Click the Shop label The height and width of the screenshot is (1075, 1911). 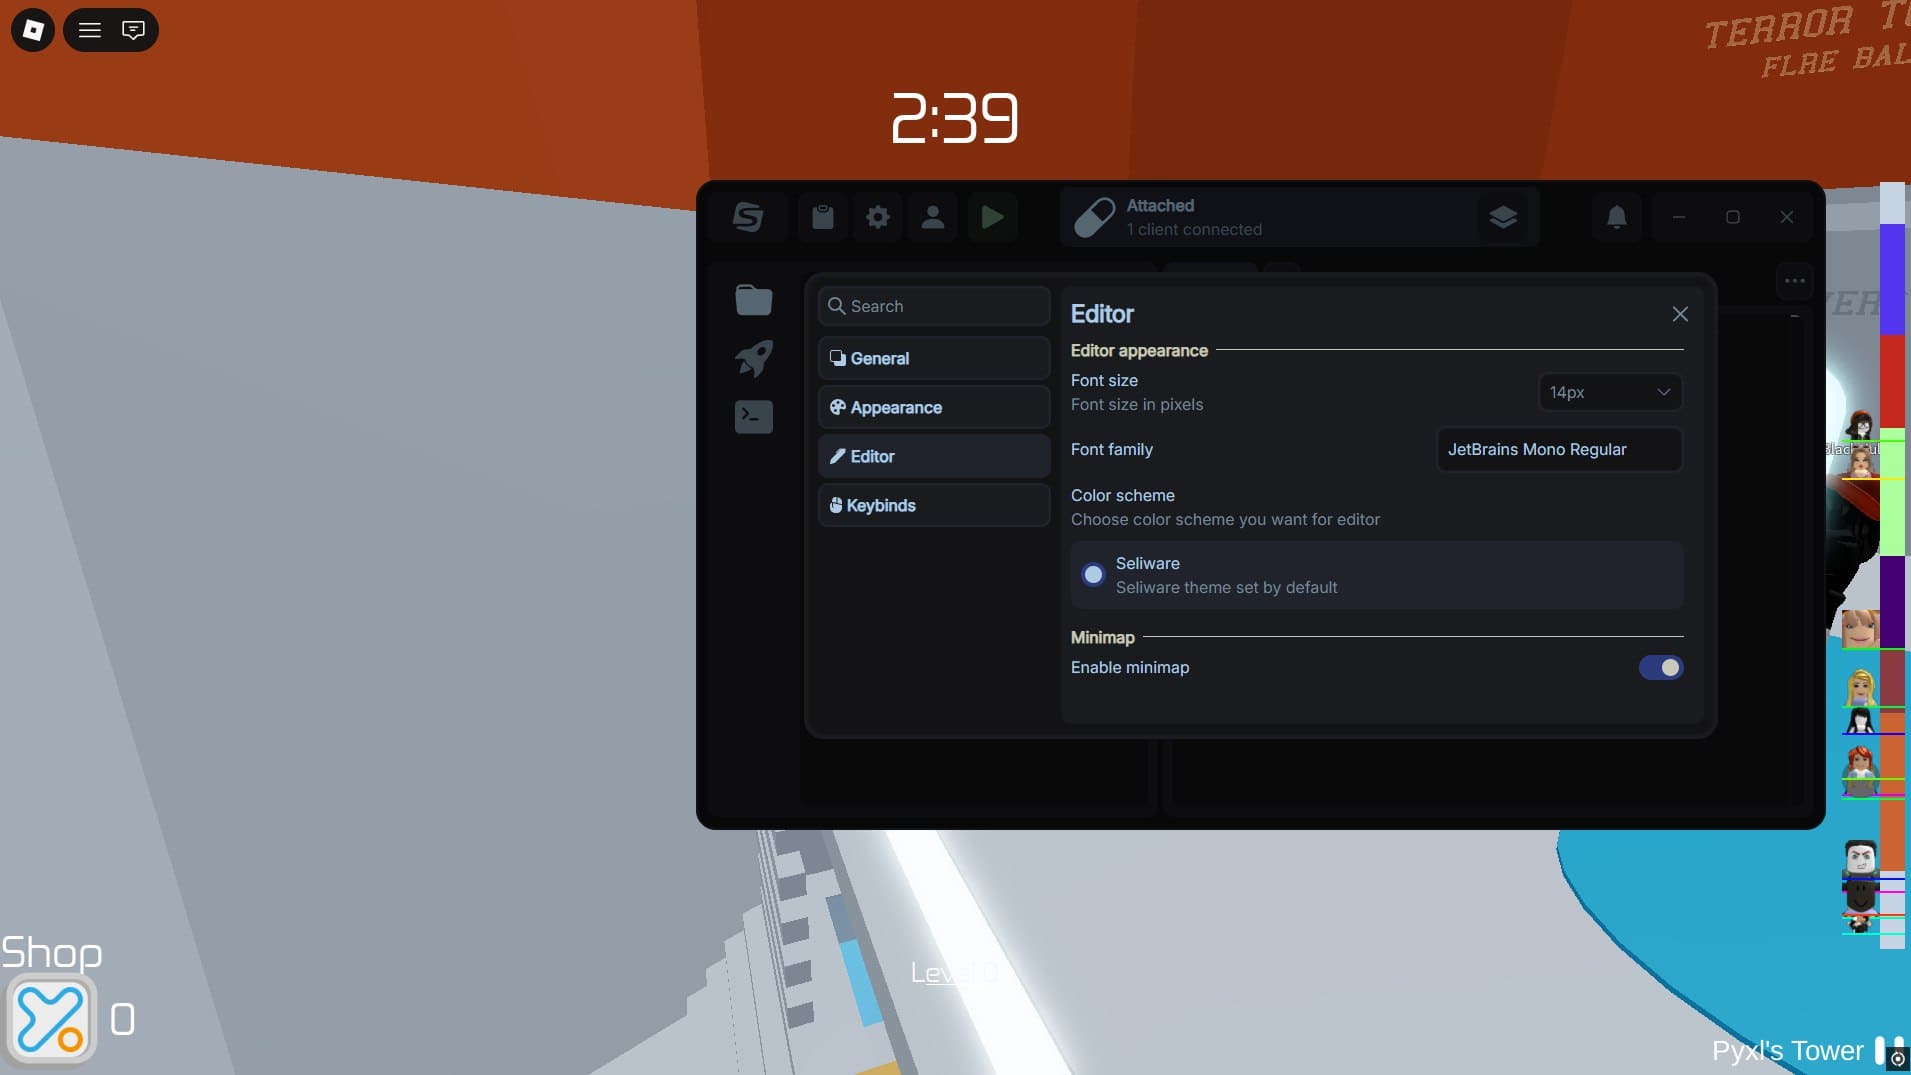coord(52,952)
